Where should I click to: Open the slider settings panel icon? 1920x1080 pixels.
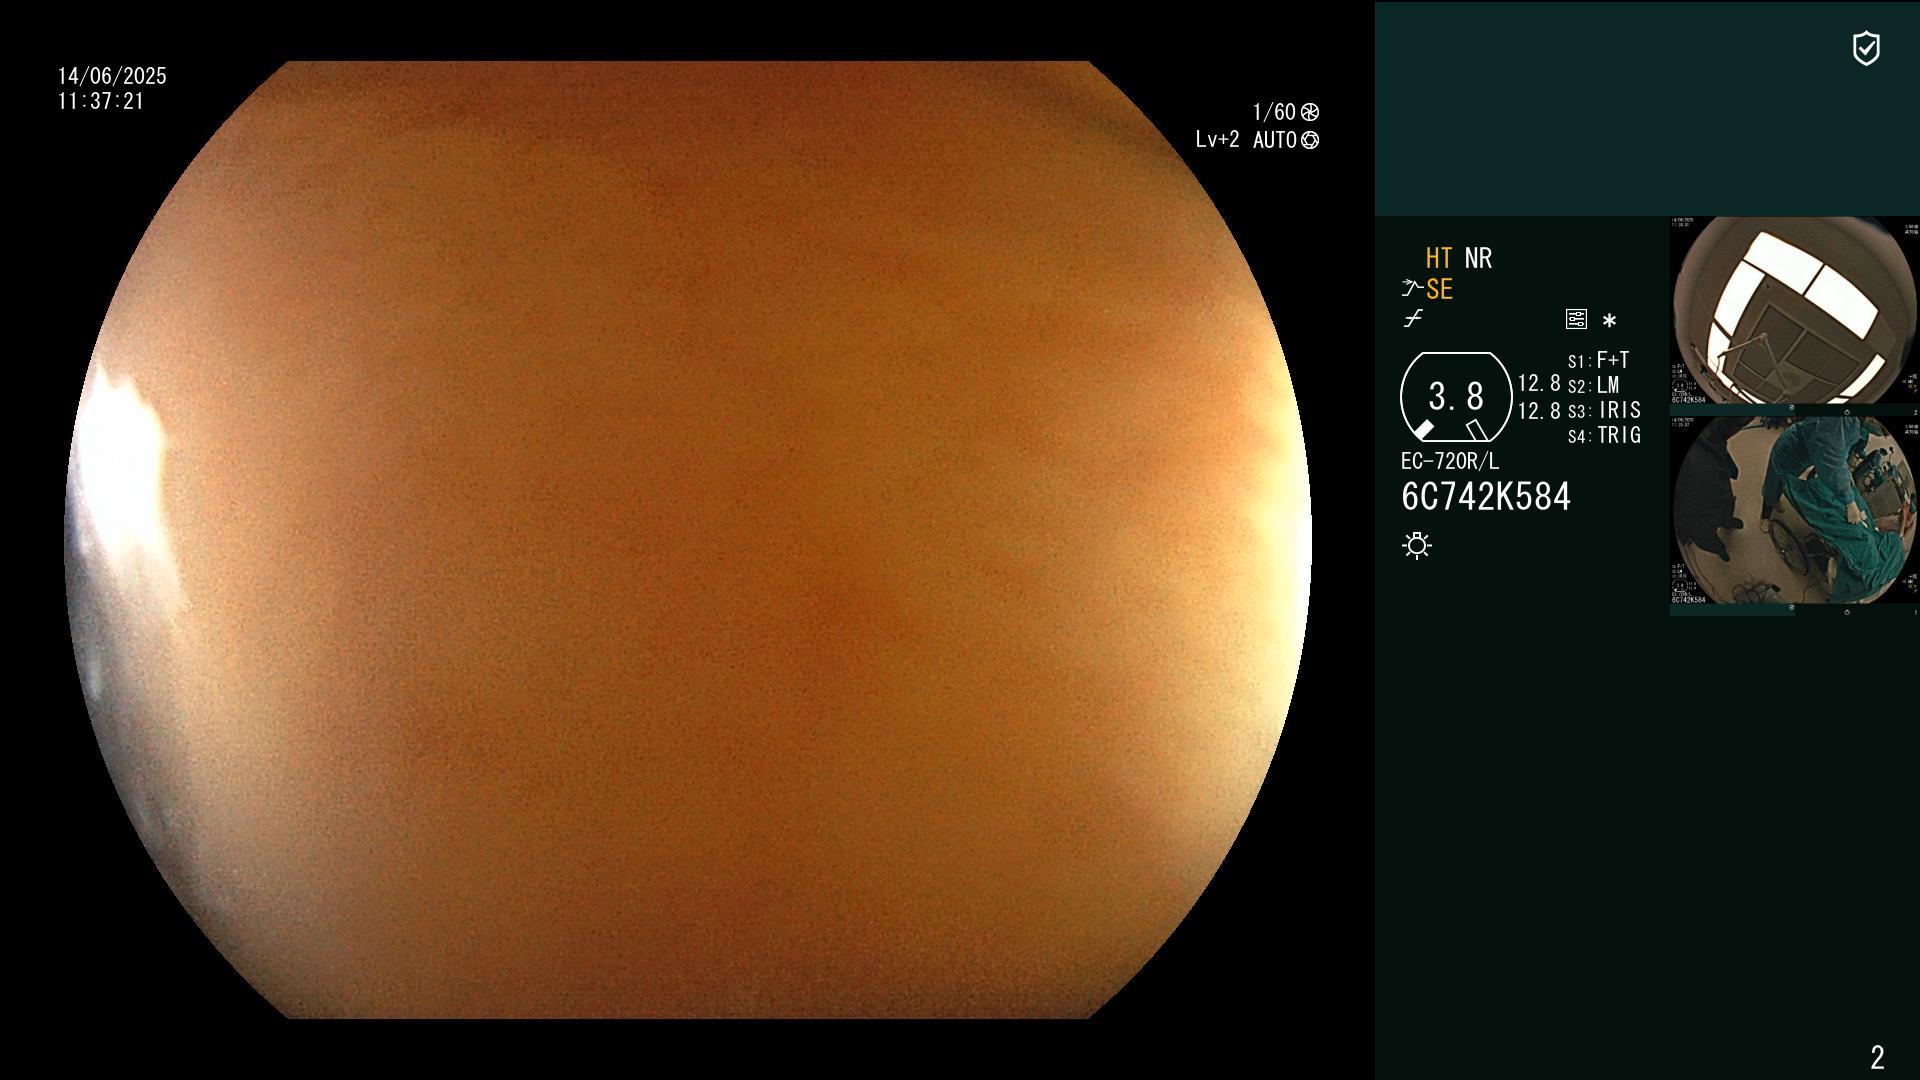[1576, 319]
